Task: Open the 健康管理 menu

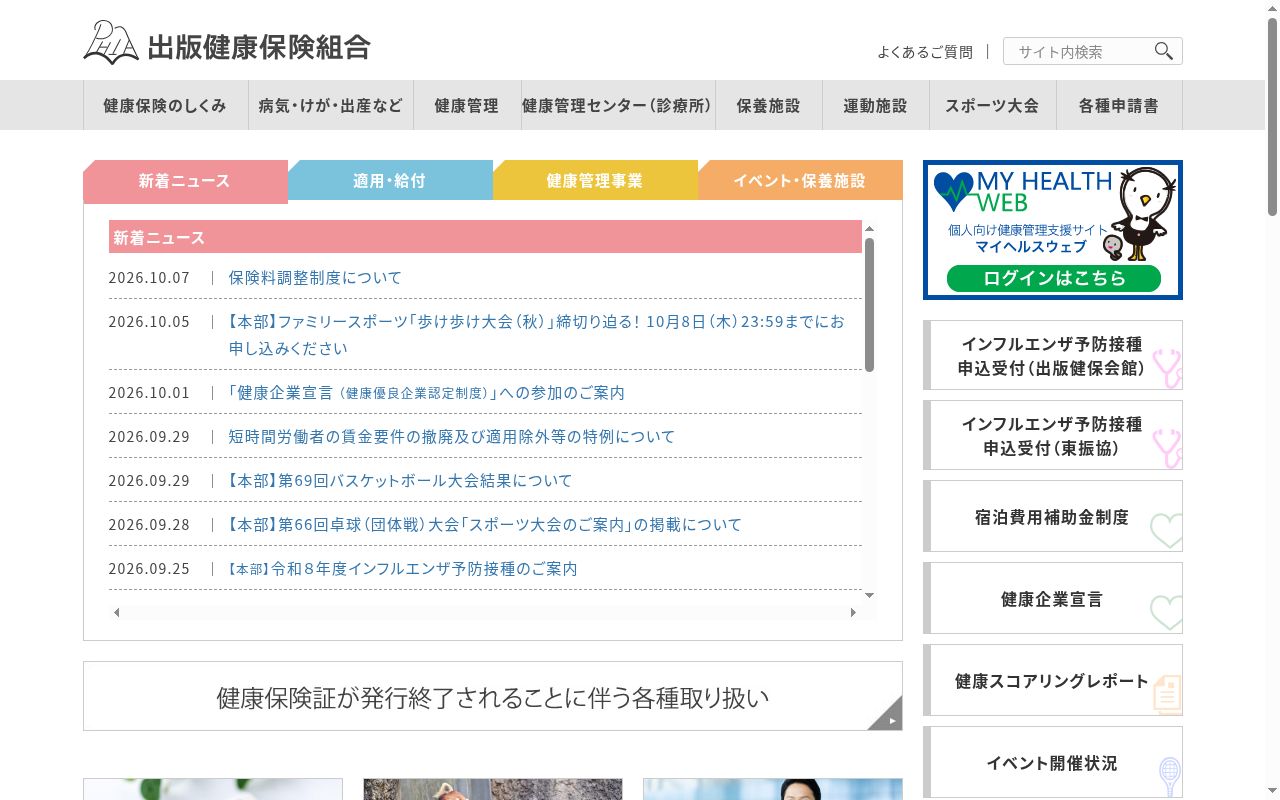Action: 466,105
